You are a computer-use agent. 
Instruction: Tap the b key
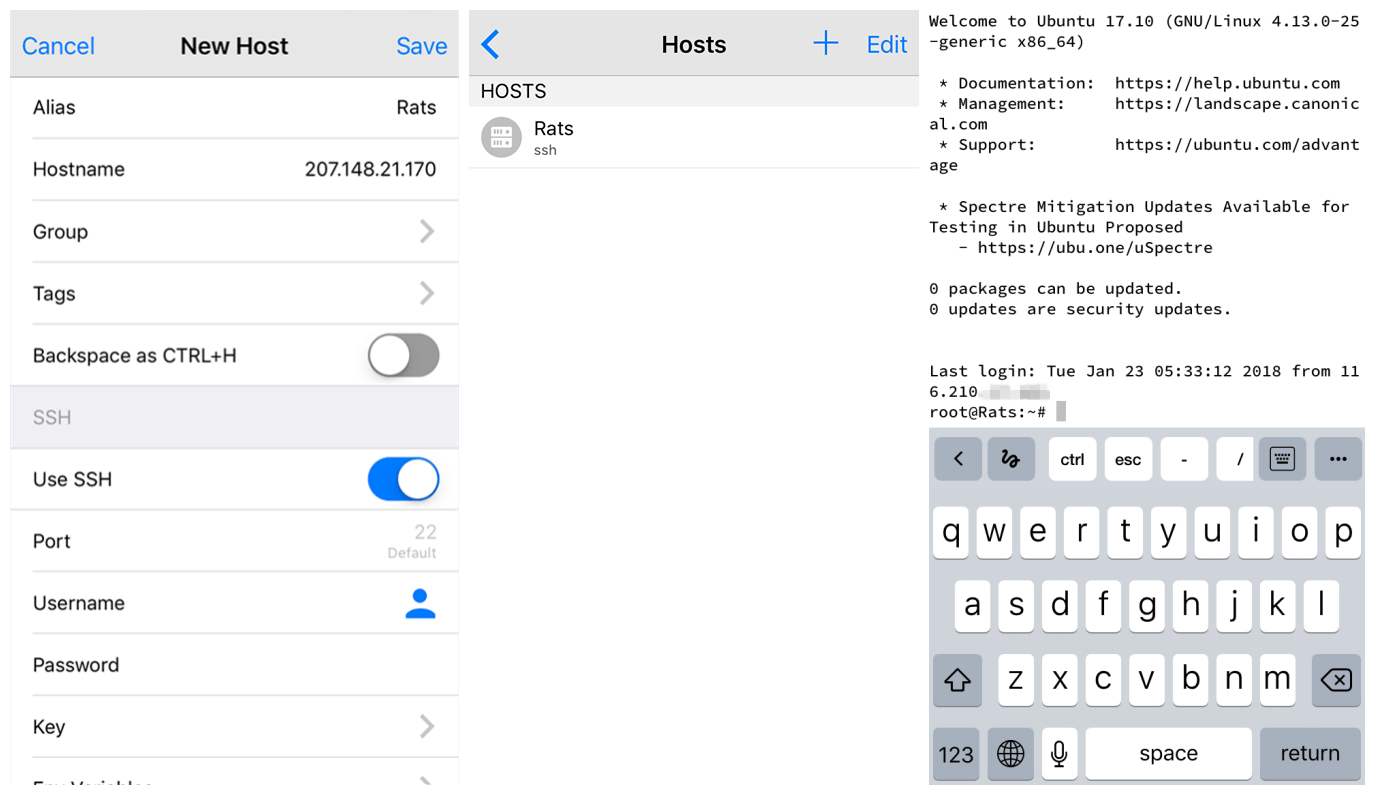coord(1190,680)
